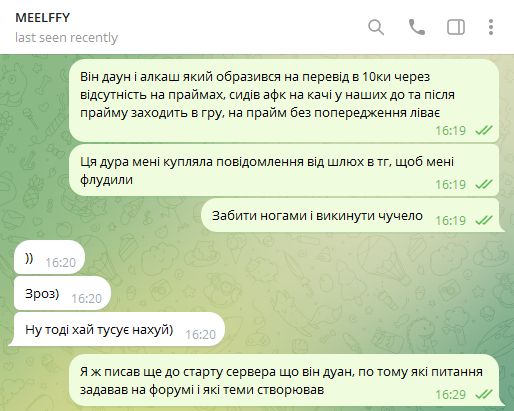Screen dimensions: 514x411
Task: Open search in this chat
Action: 376,27
